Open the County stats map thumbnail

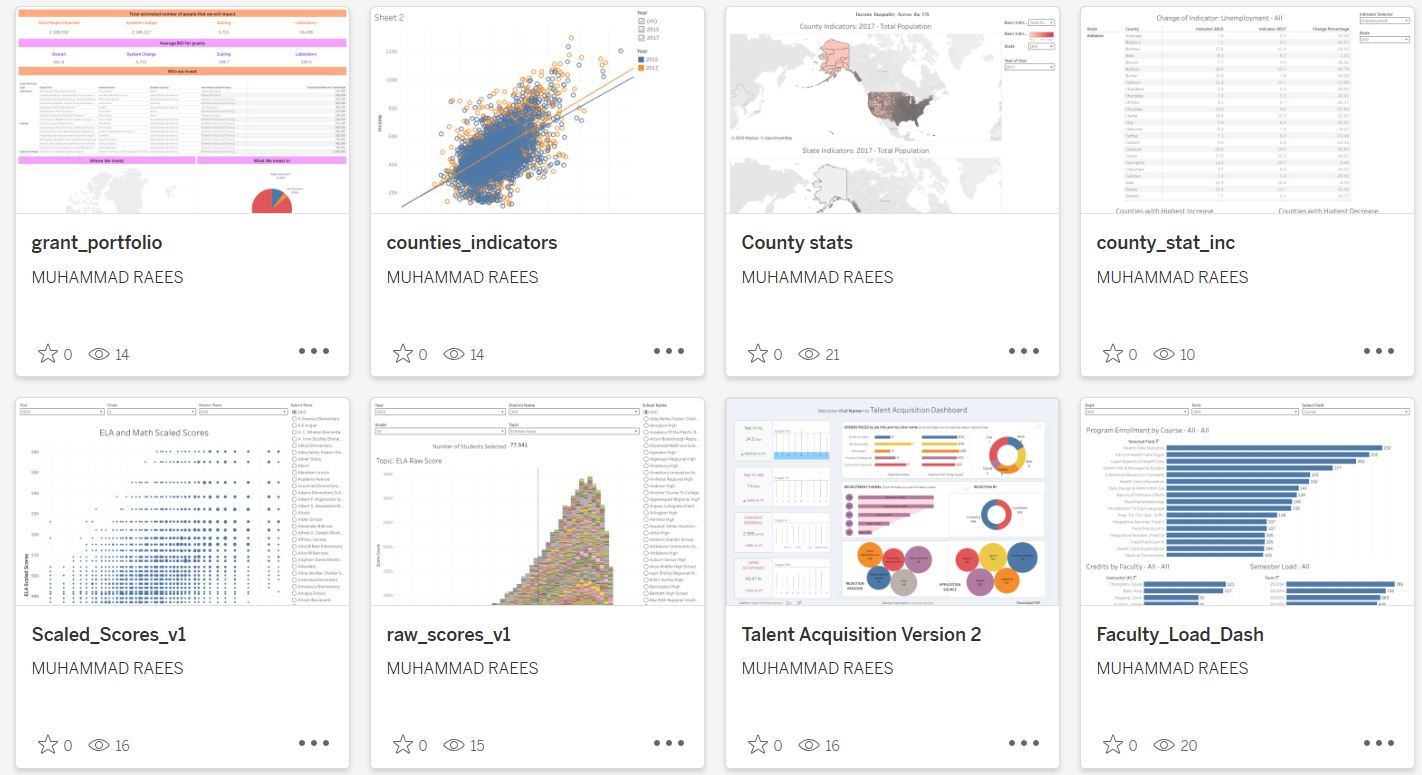892,110
